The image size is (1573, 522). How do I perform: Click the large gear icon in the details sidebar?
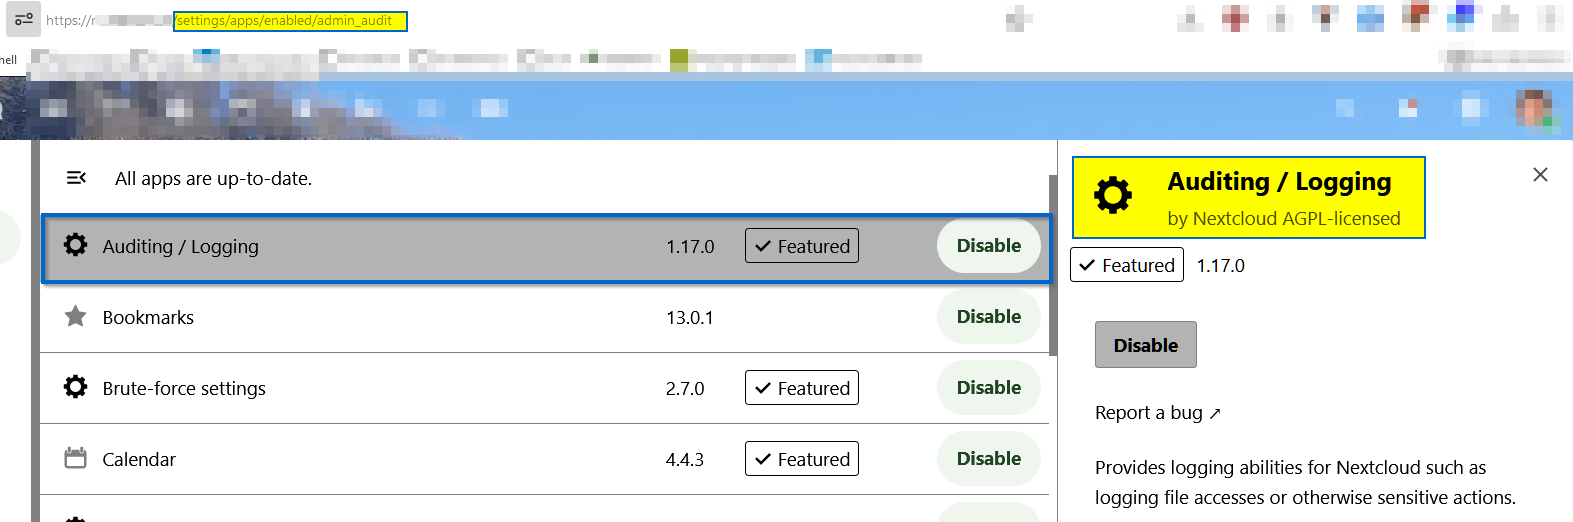1112,195
